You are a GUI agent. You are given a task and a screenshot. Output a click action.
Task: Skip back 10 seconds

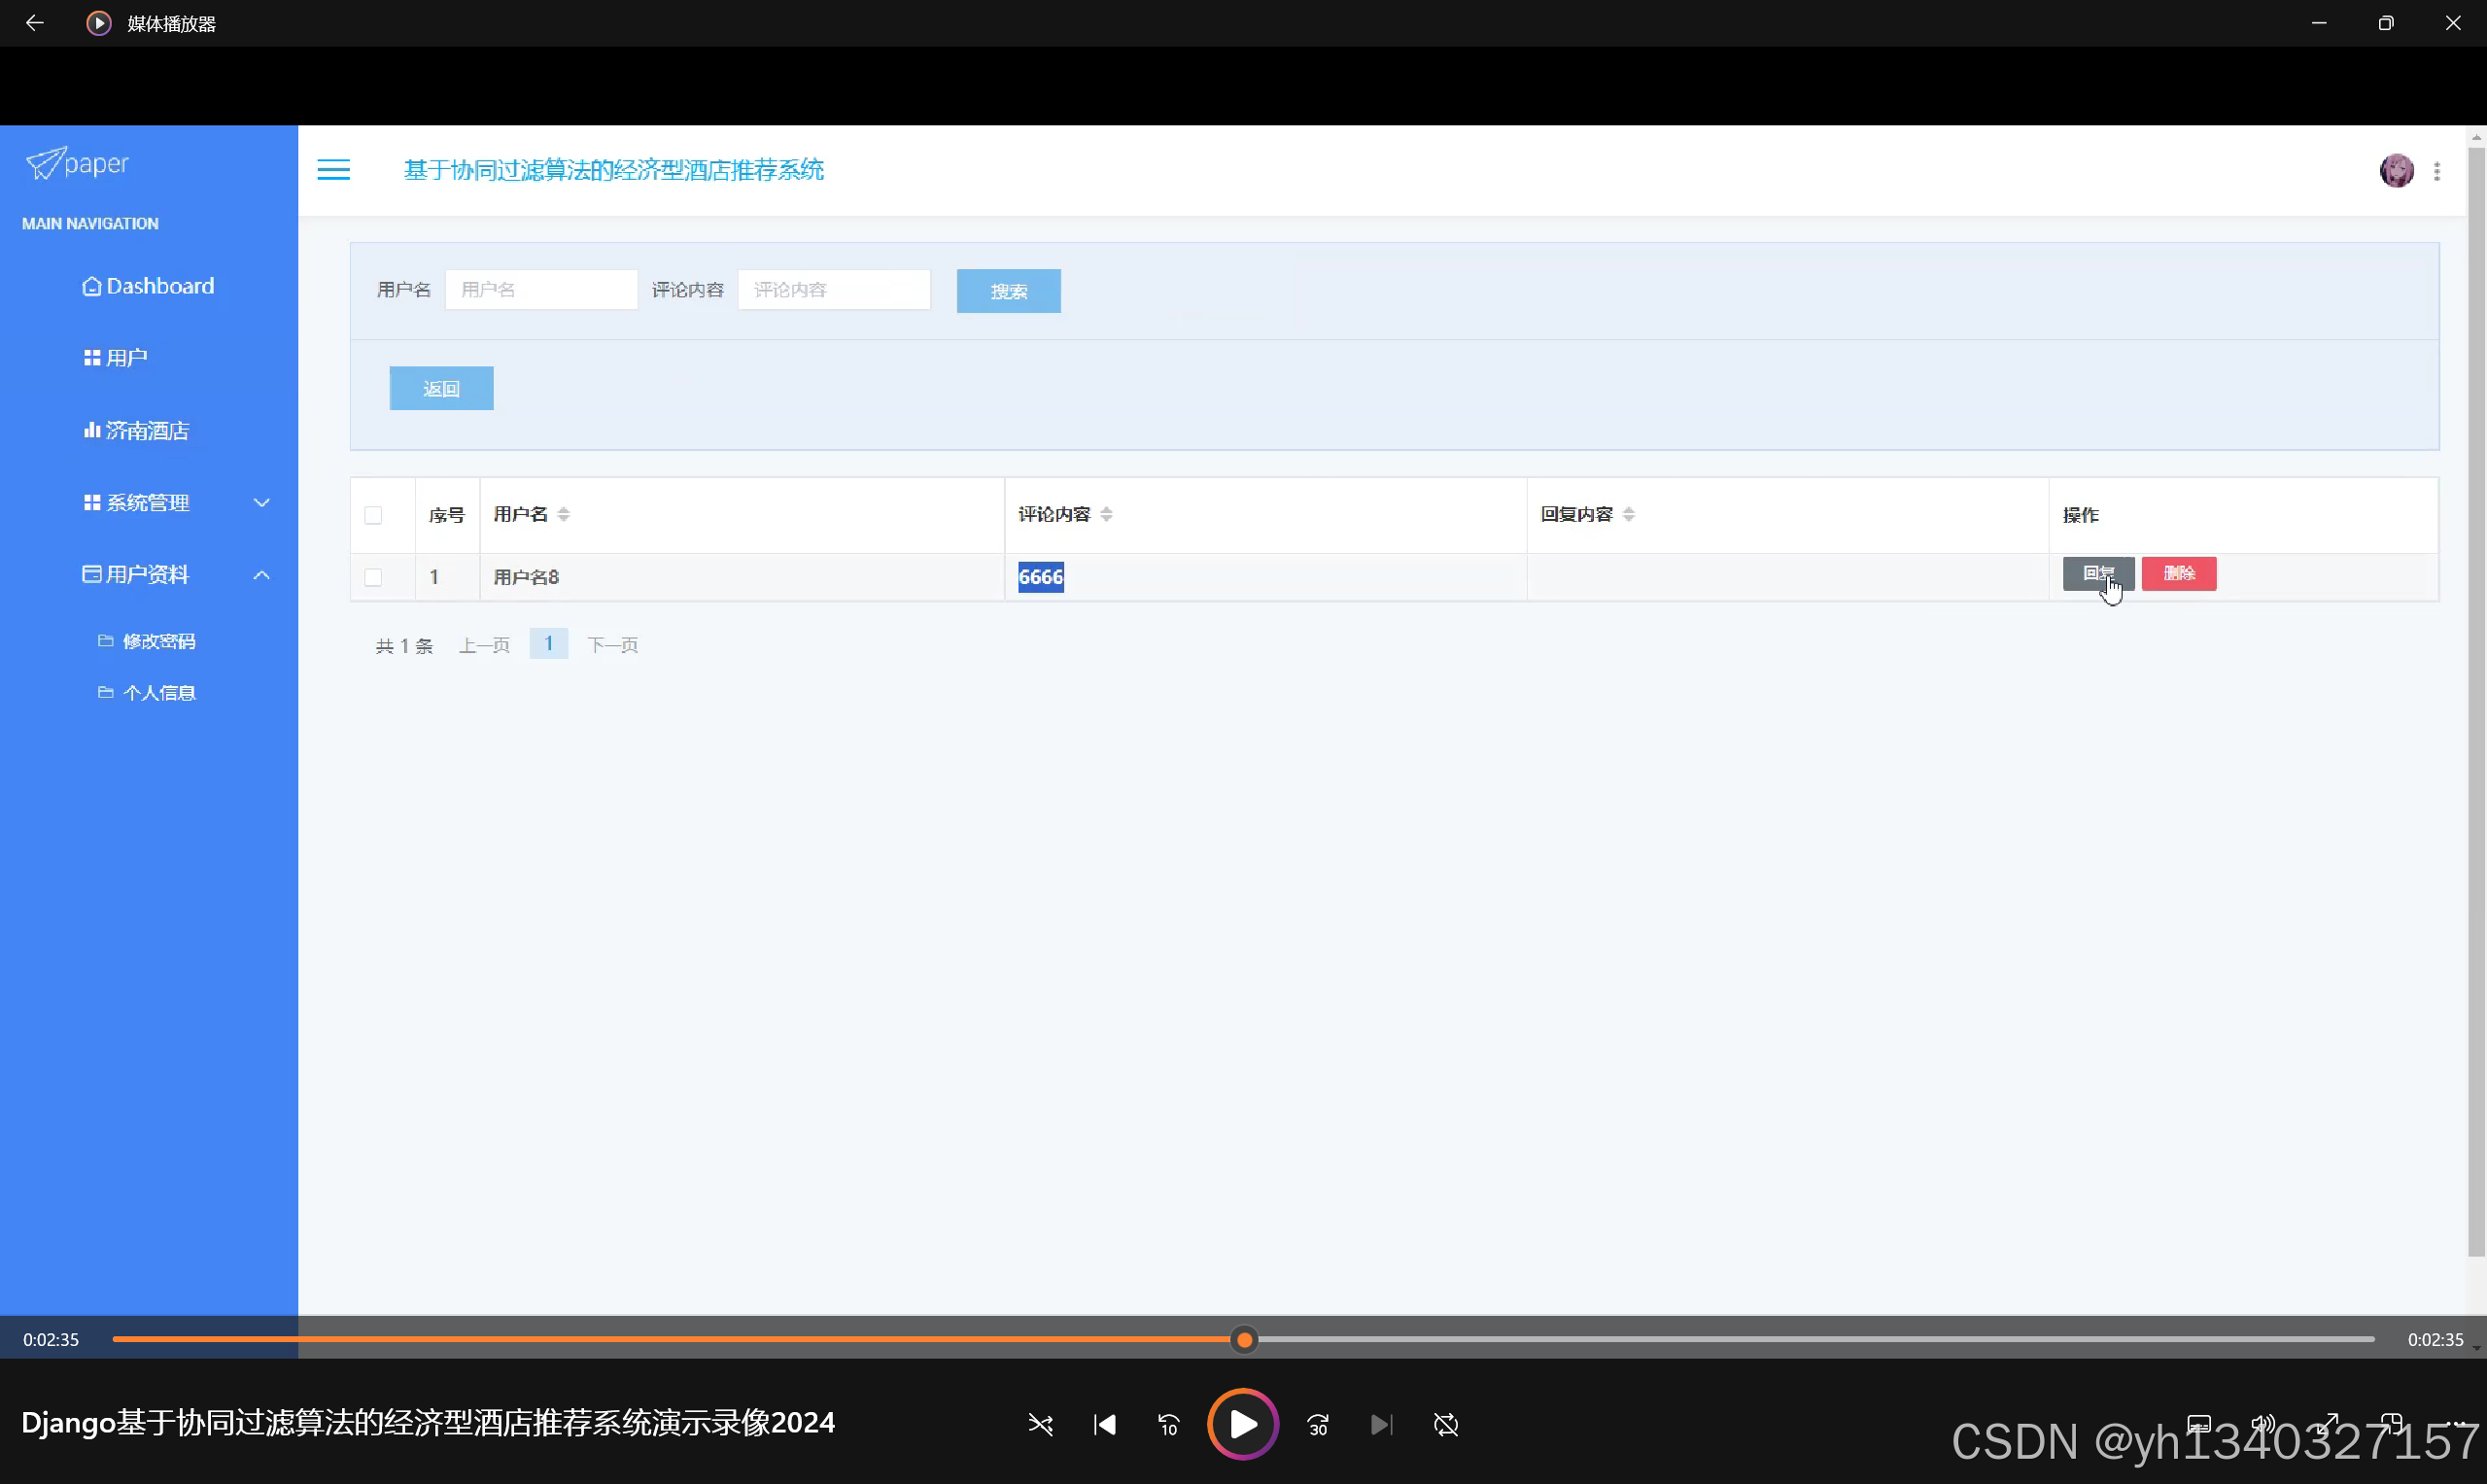coord(1168,1424)
